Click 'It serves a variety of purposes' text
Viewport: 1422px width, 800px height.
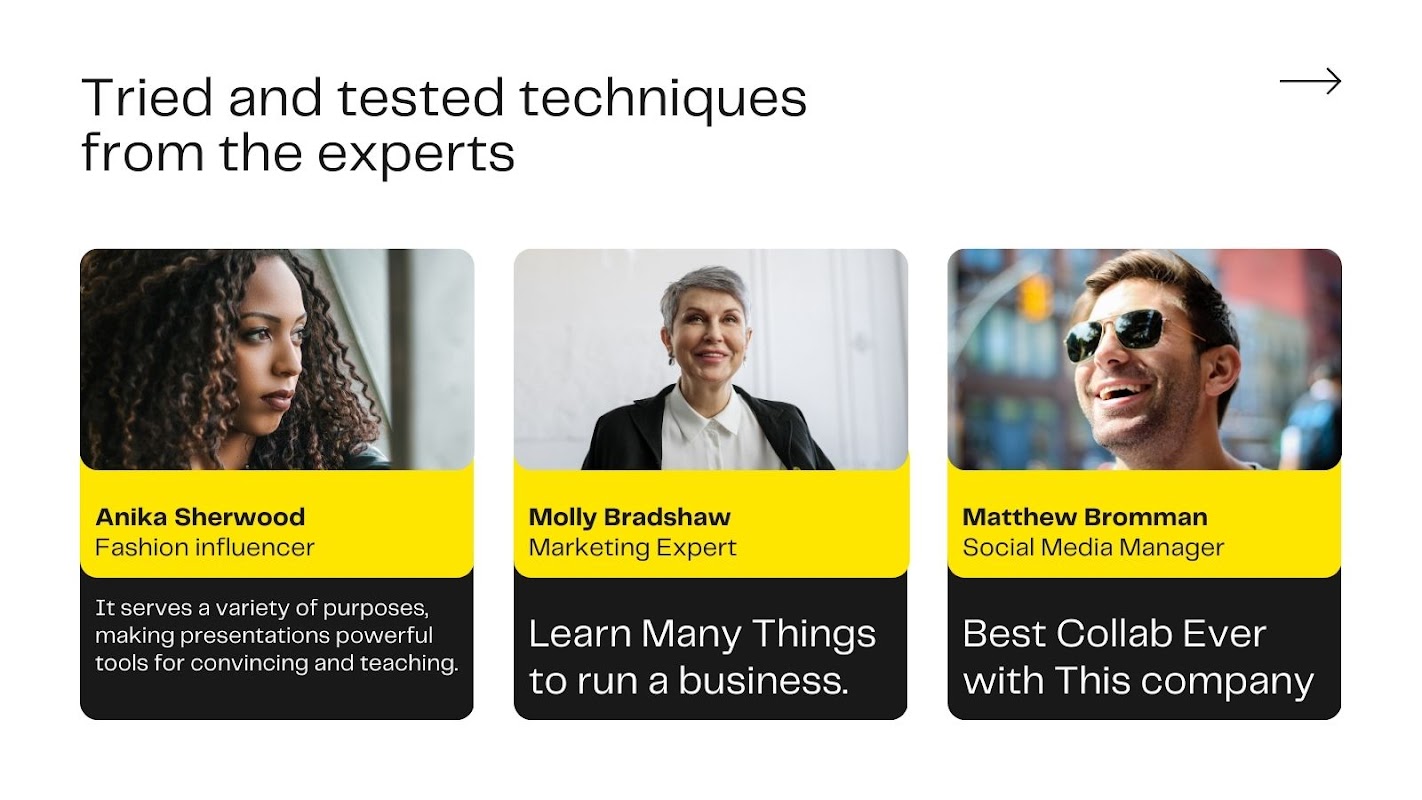(x=262, y=607)
